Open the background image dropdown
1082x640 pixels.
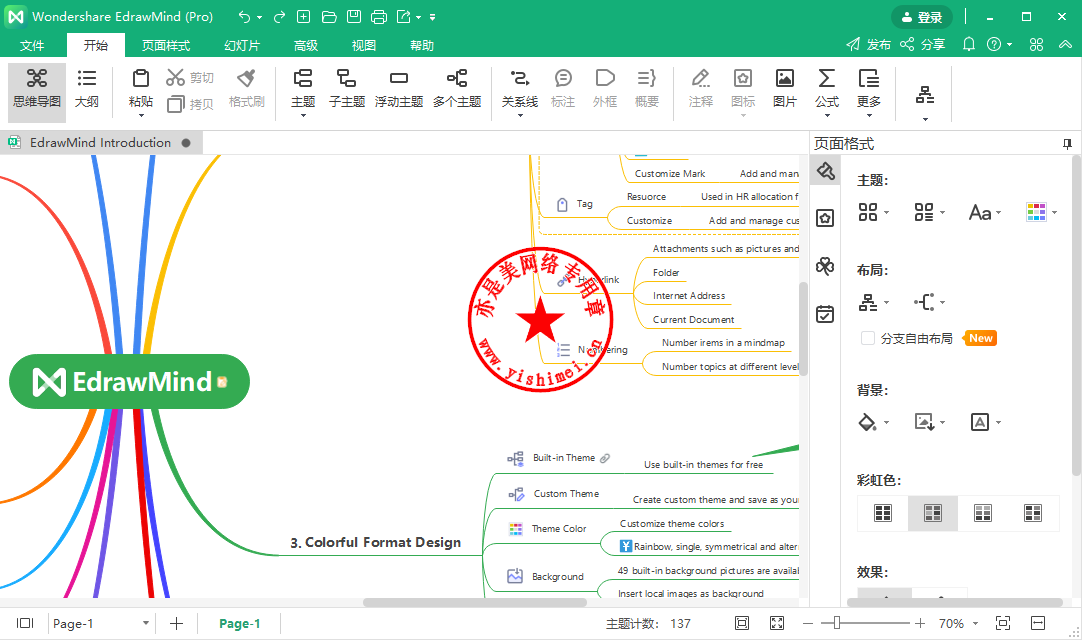929,422
